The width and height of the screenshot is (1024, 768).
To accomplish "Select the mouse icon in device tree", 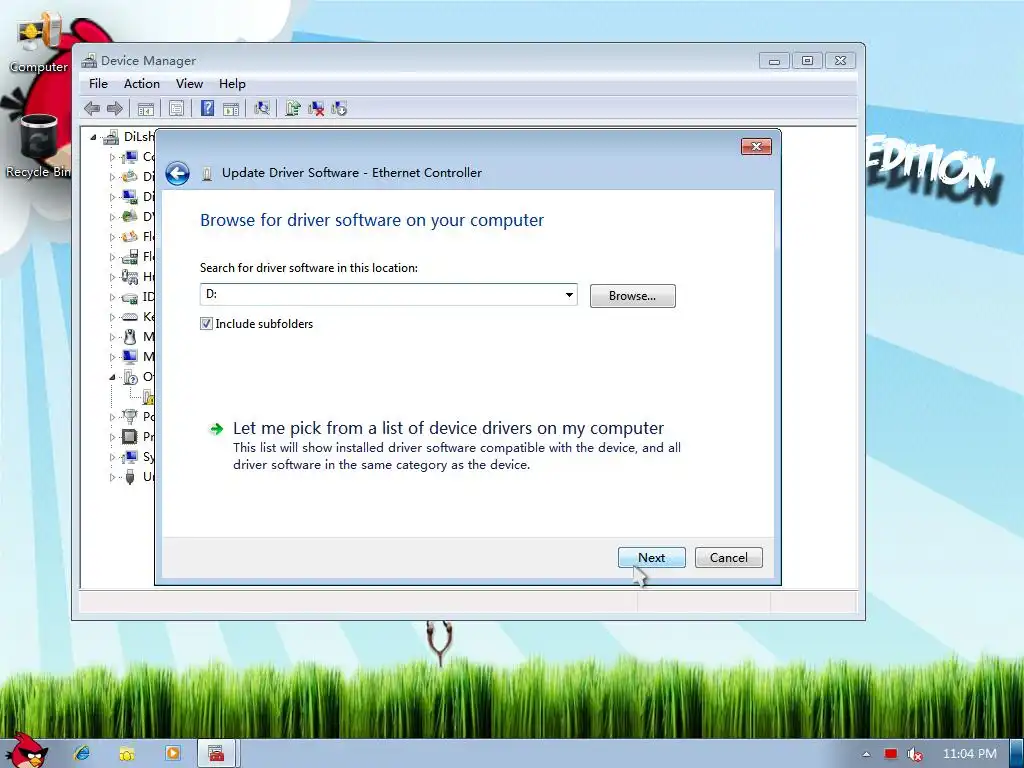I will (x=130, y=337).
